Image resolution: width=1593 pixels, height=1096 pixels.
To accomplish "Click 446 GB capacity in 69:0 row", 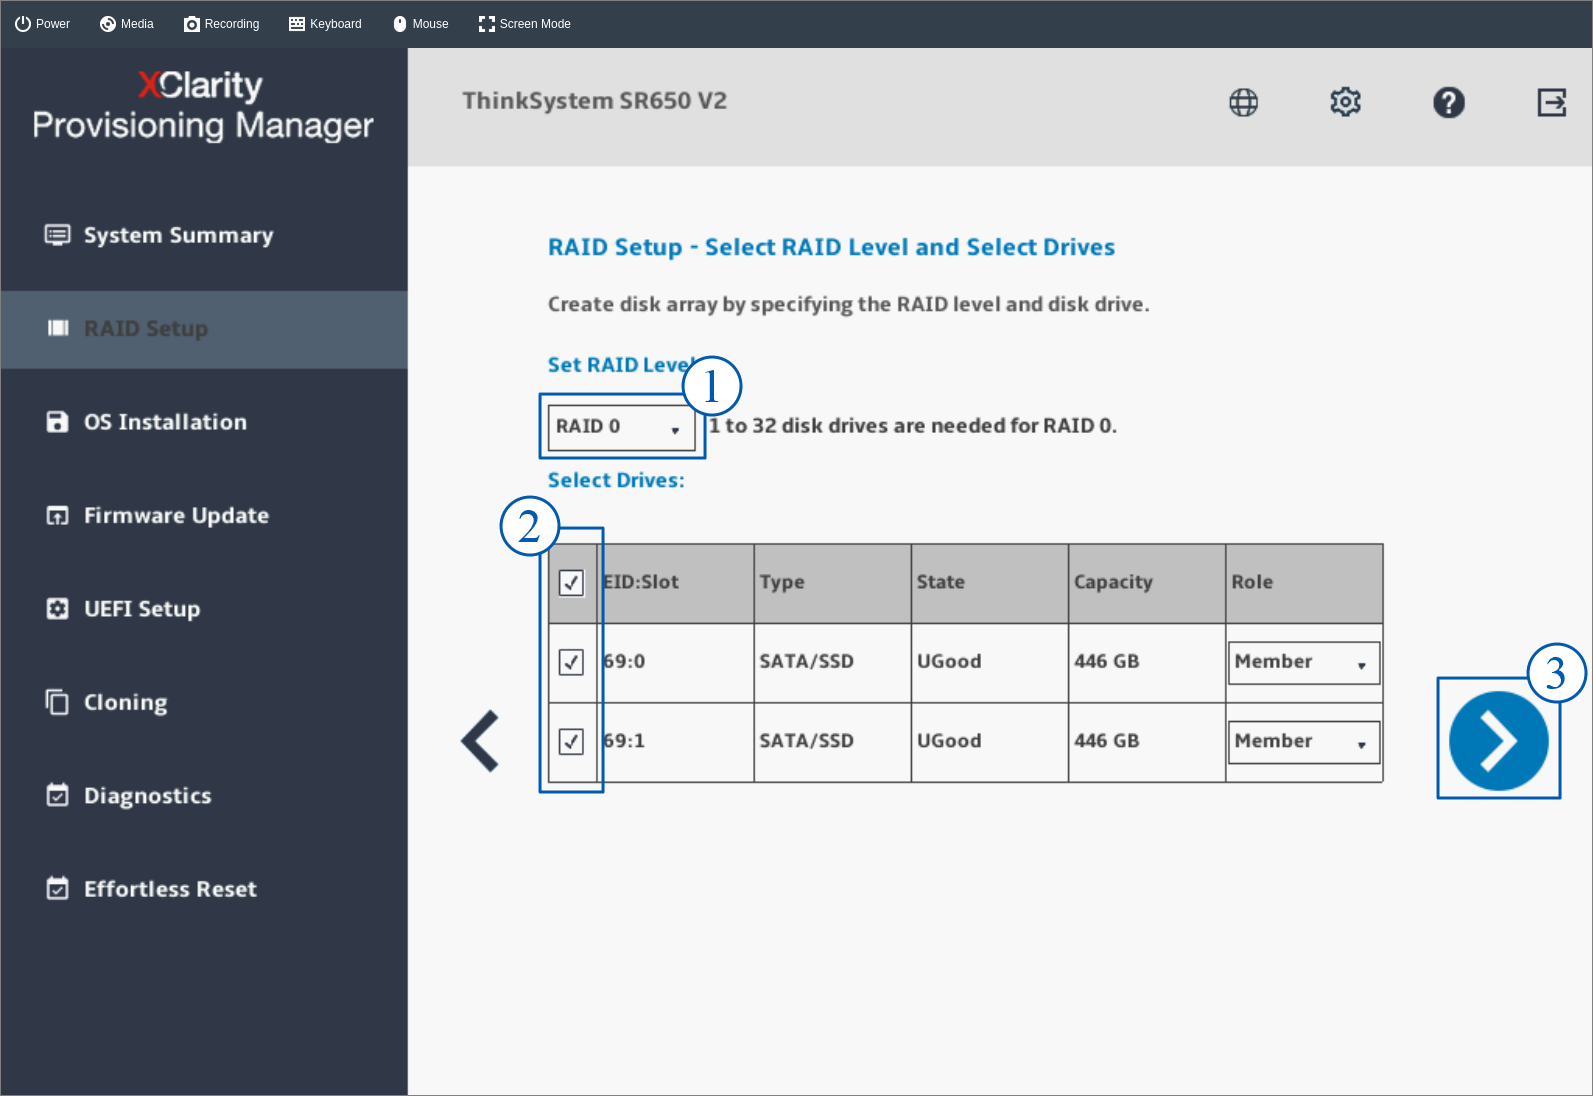I will coord(1107,662).
